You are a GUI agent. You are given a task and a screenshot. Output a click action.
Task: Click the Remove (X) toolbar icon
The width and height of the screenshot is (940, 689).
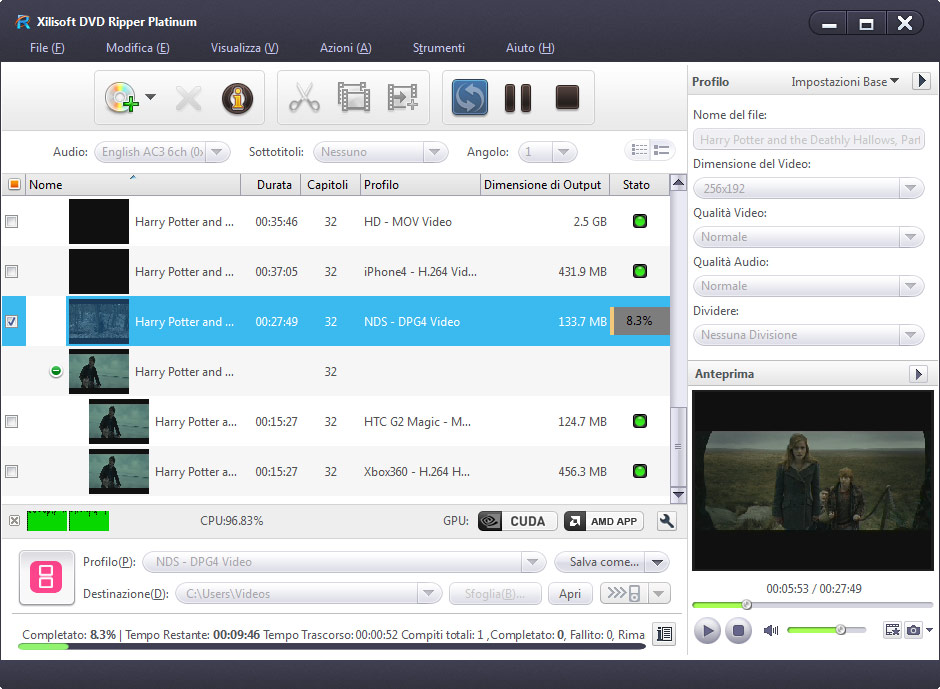(x=188, y=98)
